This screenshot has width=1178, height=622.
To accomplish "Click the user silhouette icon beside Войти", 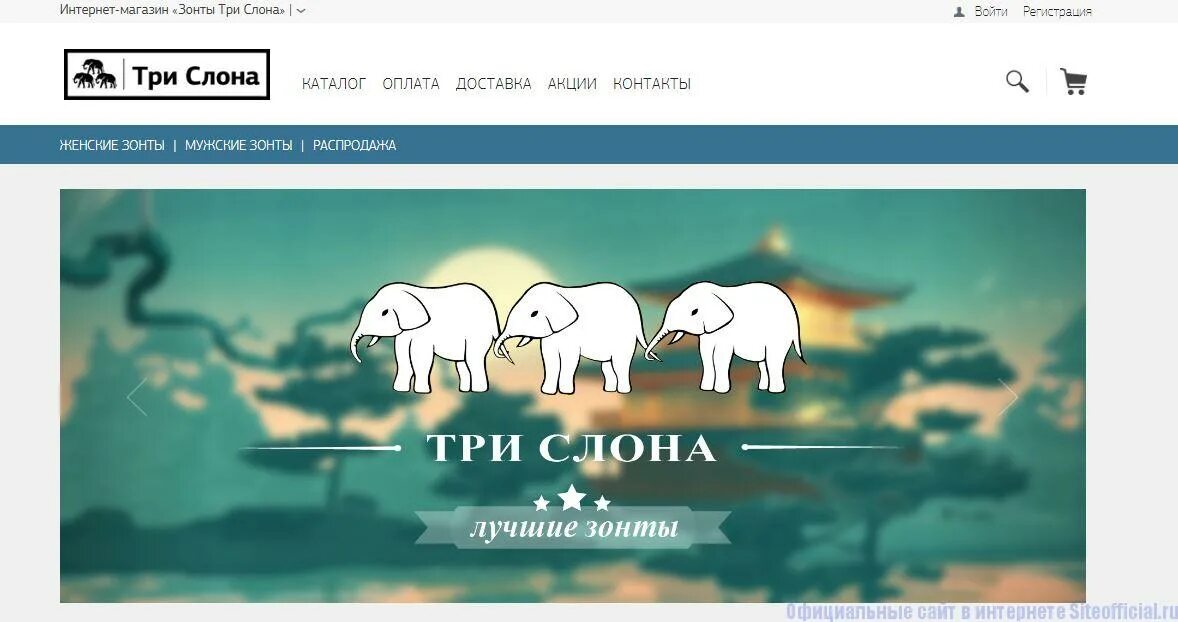I will tap(959, 11).
